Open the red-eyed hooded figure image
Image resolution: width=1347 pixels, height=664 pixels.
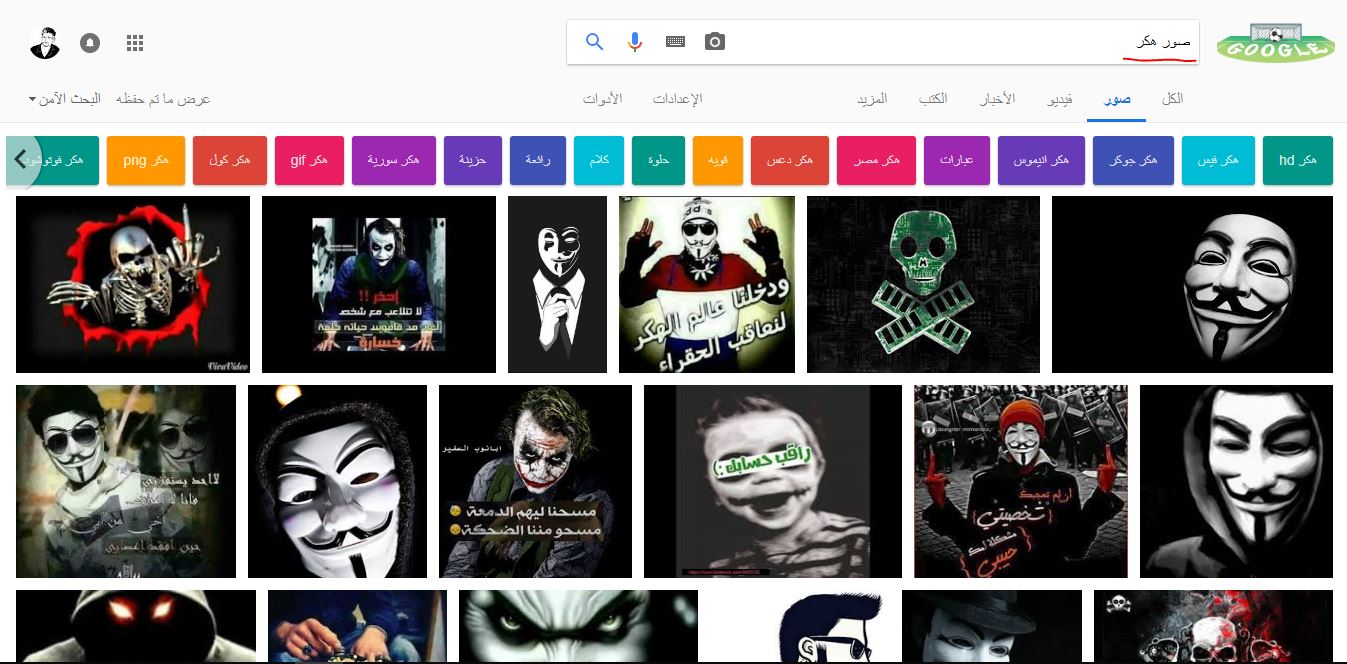coord(136,626)
